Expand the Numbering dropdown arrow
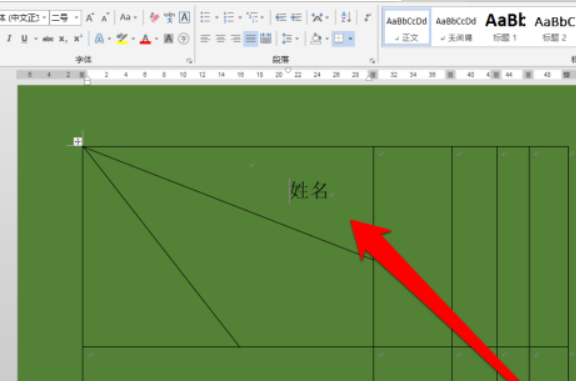 240,17
